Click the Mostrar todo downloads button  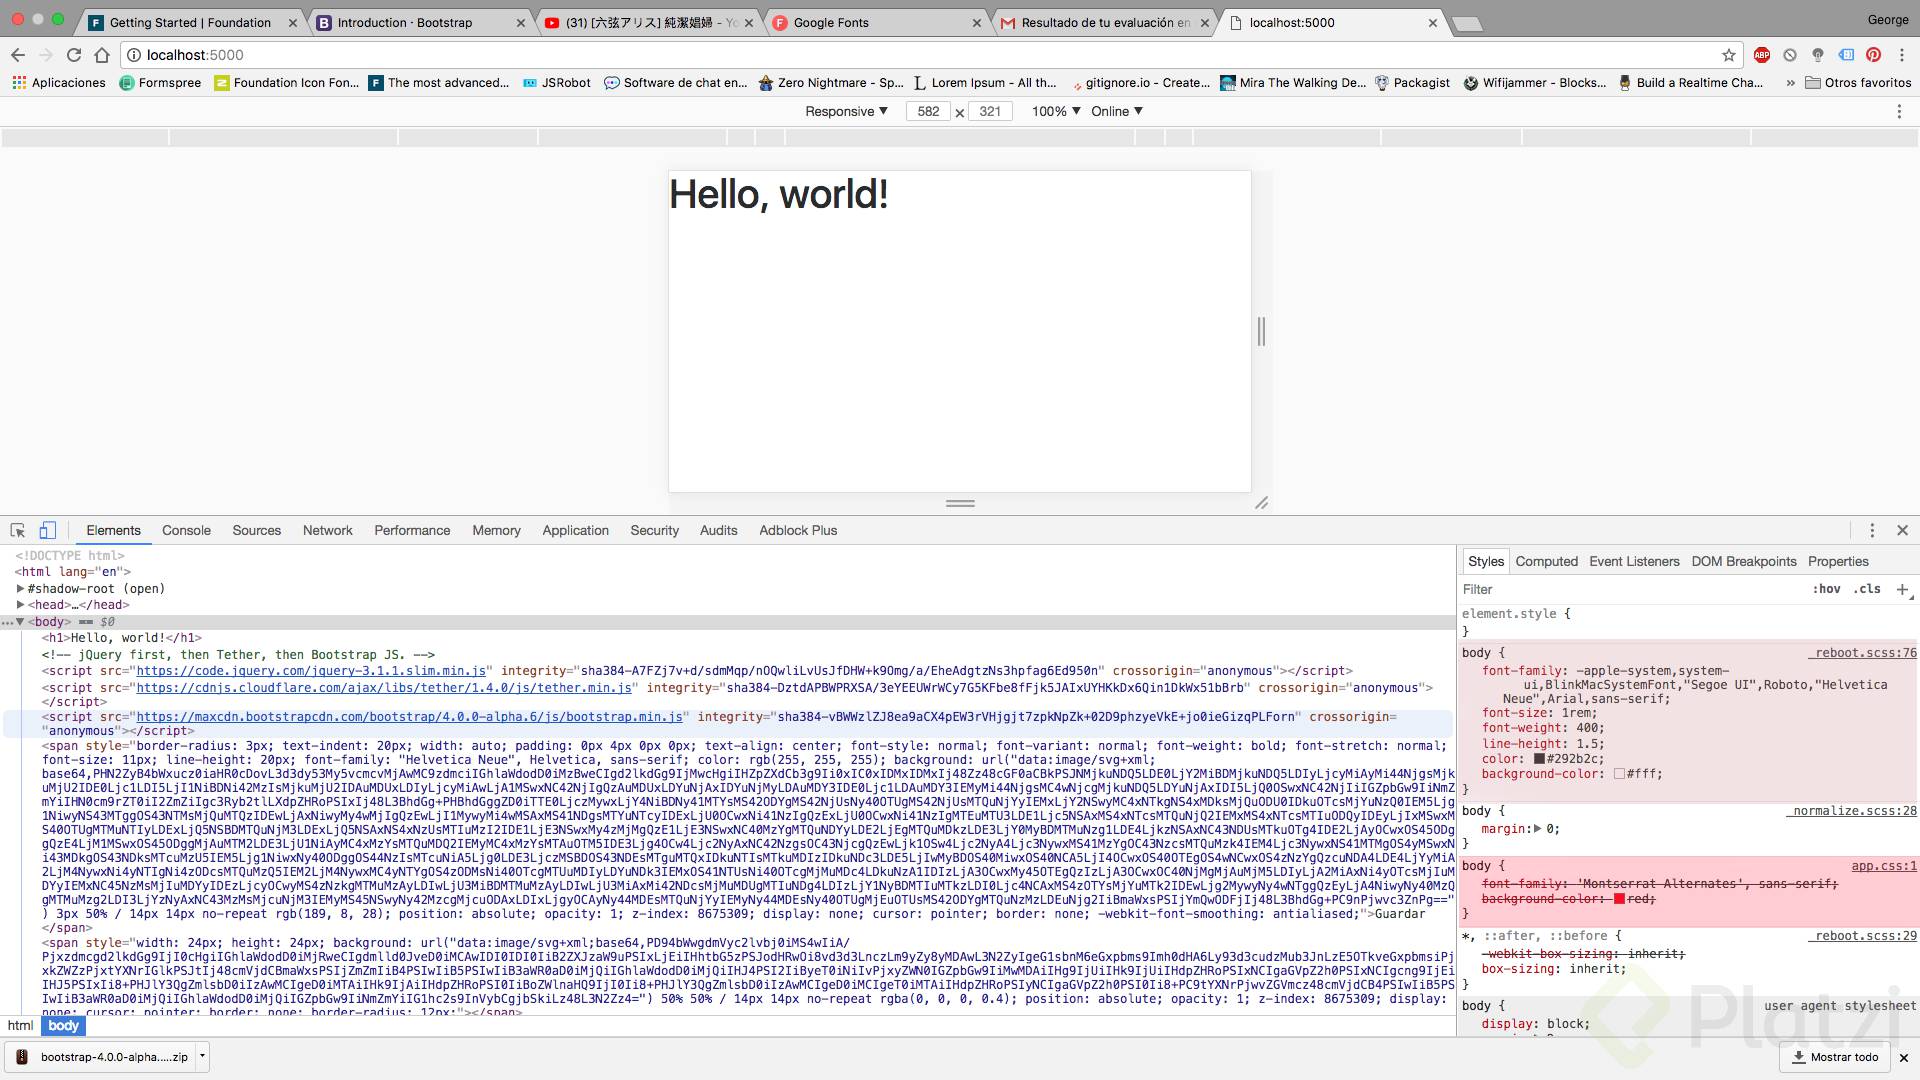pos(1835,1057)
